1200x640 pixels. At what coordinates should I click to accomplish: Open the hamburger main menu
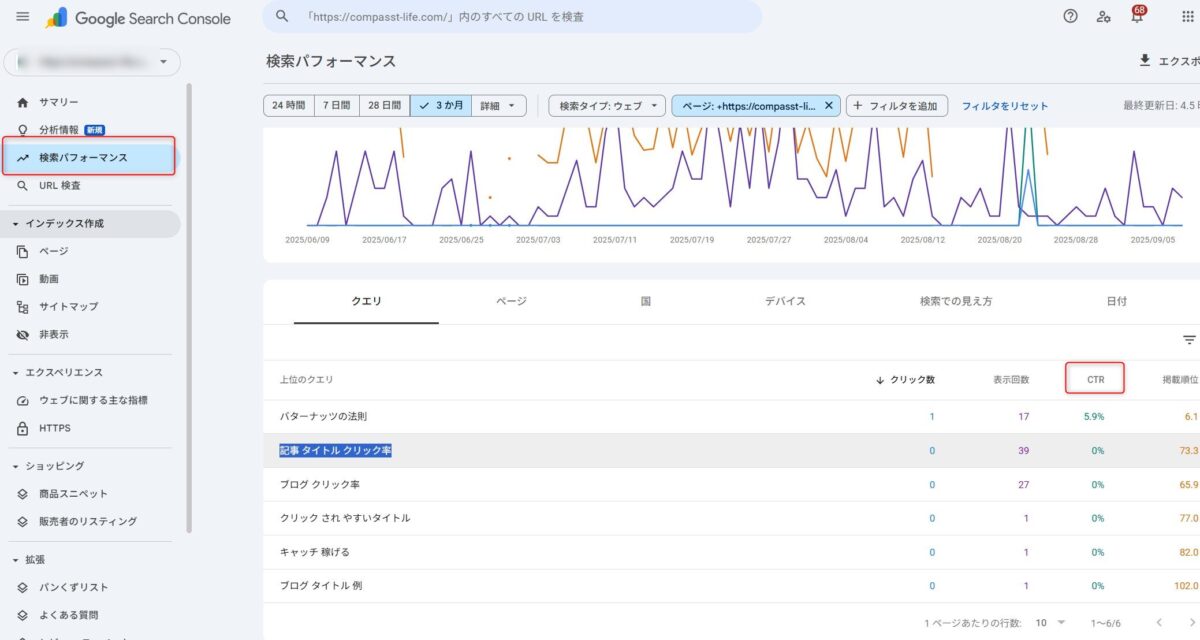pos(23,18)
